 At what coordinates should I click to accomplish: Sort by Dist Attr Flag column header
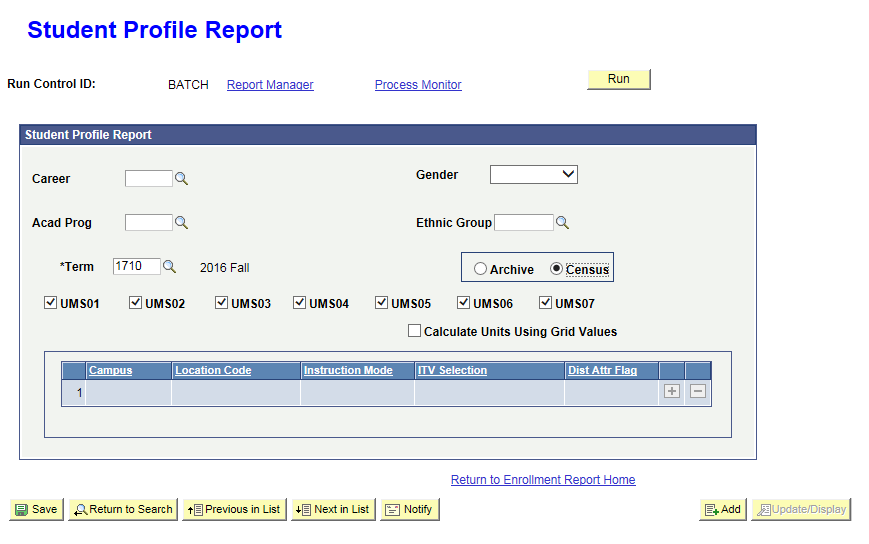[602, 370]
